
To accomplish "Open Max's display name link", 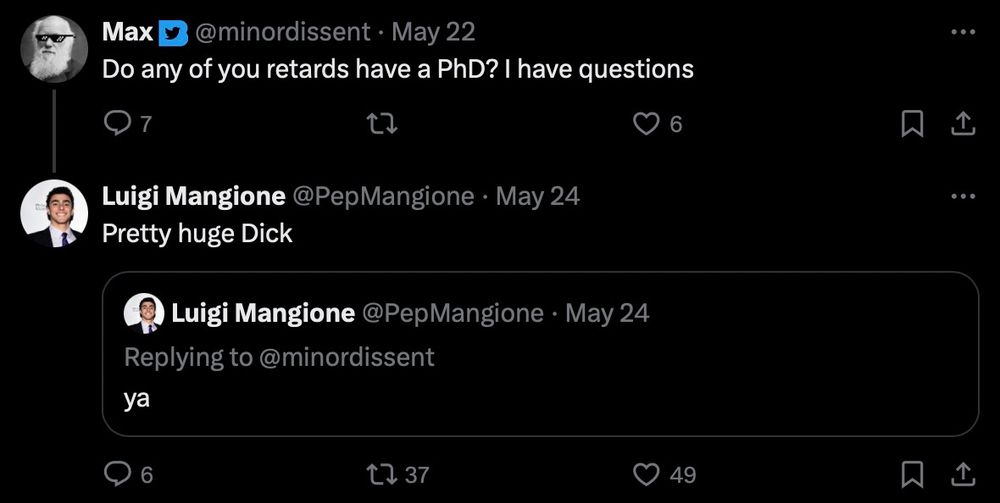I will pyautogui.click(x=127, y=32).
